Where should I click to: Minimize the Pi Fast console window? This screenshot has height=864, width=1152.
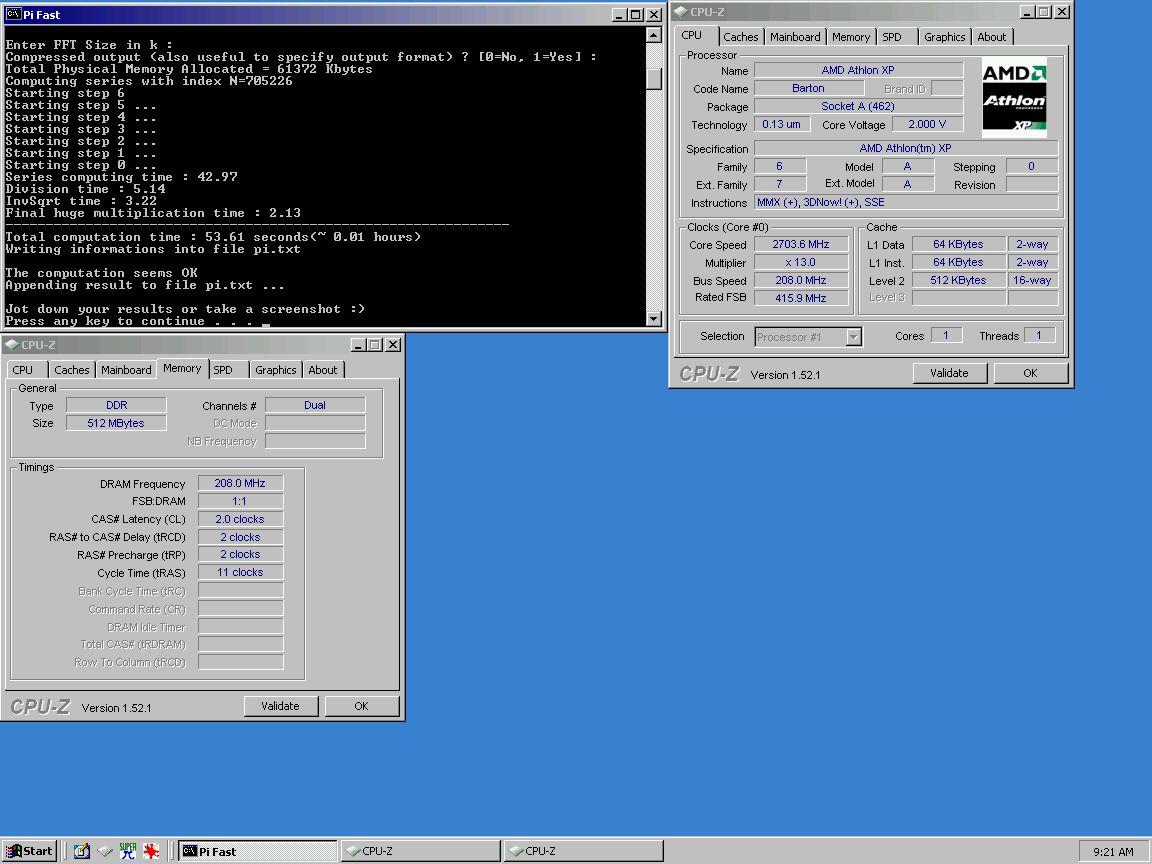[619, 14]
